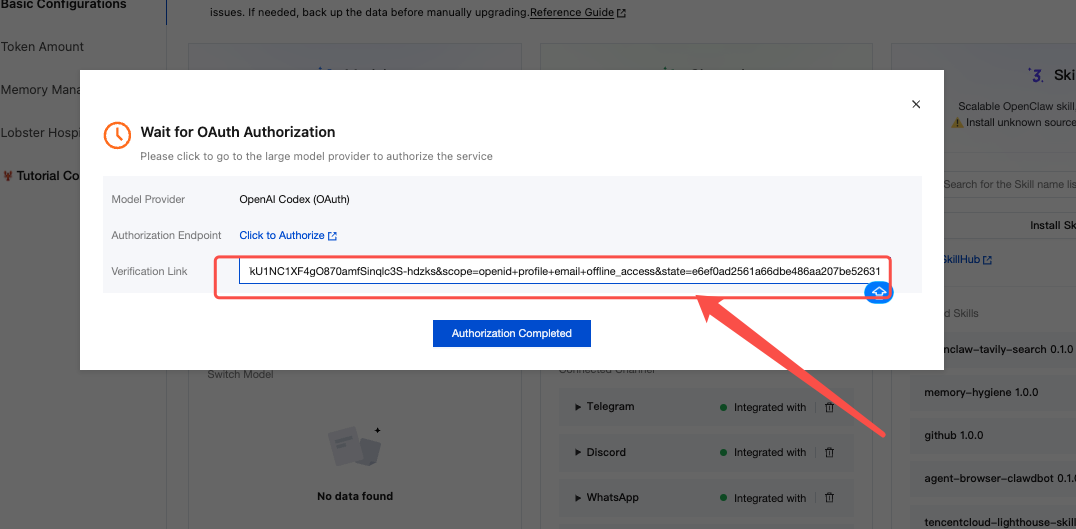The height and width of the screenshot is (529, 1076).
Task: Click the Skill name search field
Action: tap(1008, 184)
